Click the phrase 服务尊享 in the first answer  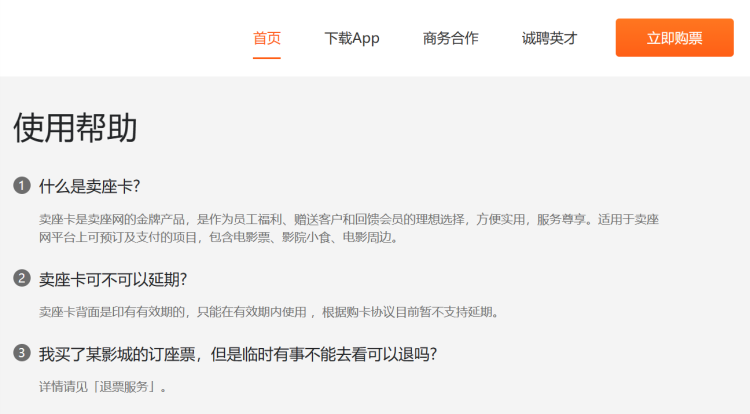[x=564, y=219]
